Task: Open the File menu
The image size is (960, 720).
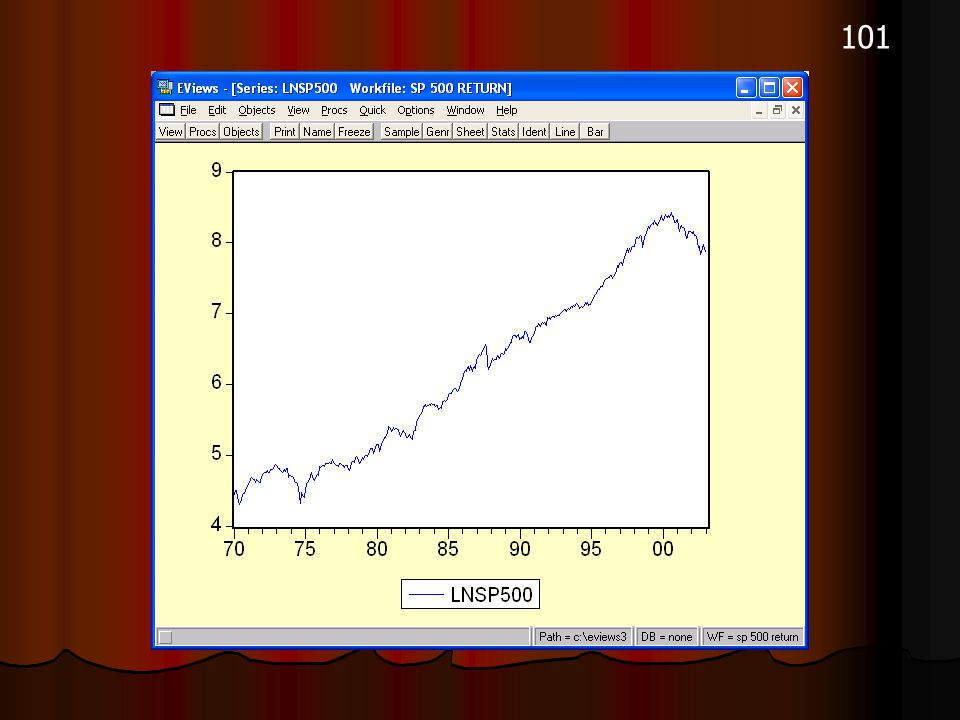Action: pos(188,110)
